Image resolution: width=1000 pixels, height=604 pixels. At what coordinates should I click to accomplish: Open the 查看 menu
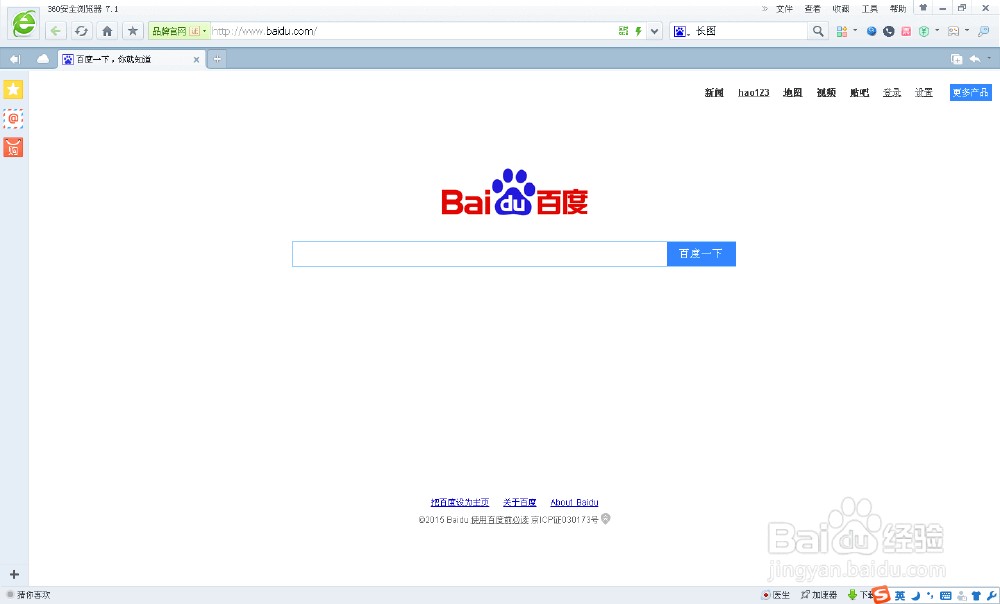tap(812, 9)
